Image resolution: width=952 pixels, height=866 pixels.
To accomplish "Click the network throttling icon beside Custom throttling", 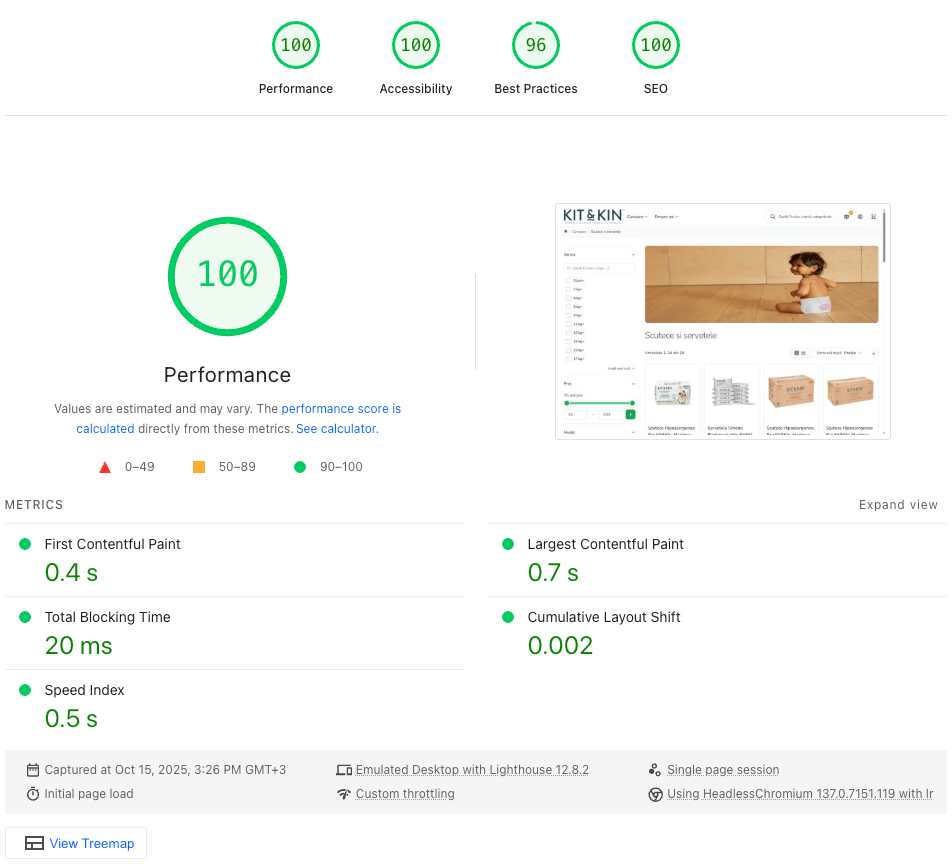I will tap(344, 793).
